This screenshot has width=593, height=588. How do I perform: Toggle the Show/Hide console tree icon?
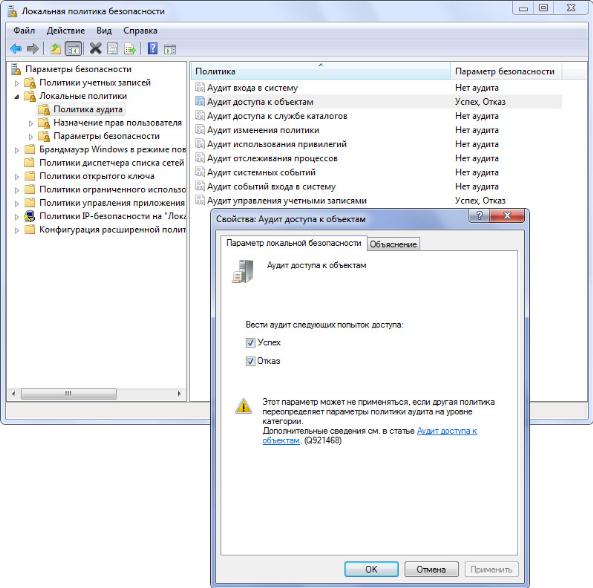(x=73, y=49)
